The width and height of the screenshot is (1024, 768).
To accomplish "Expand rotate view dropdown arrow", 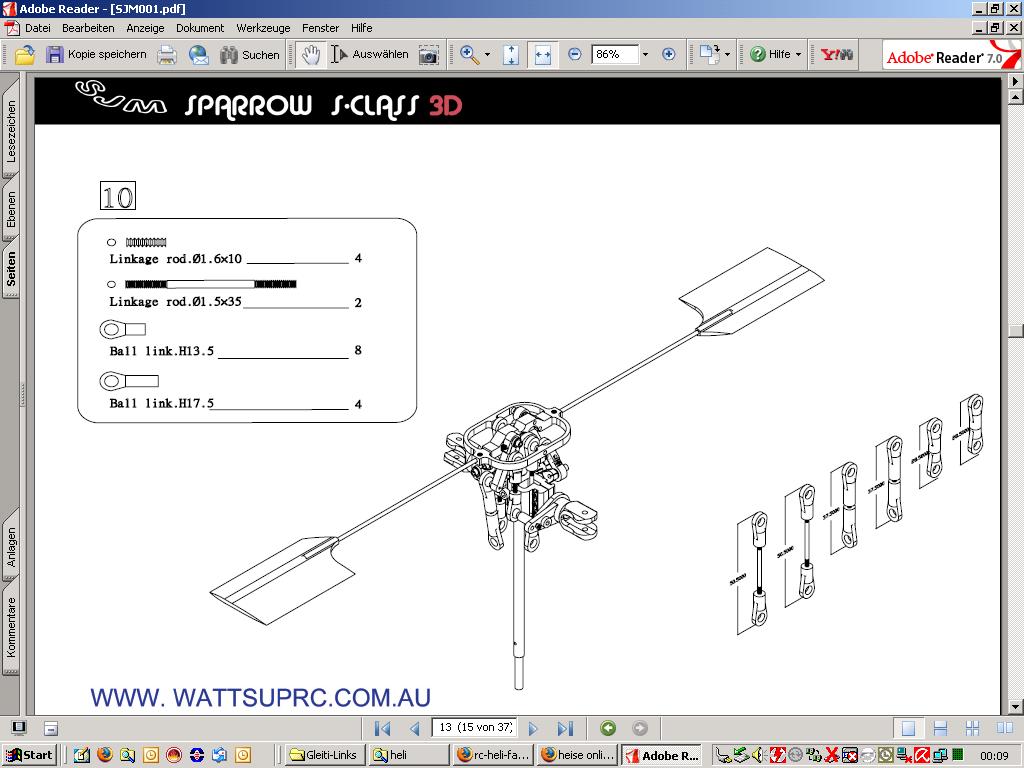I will [727, 55].
